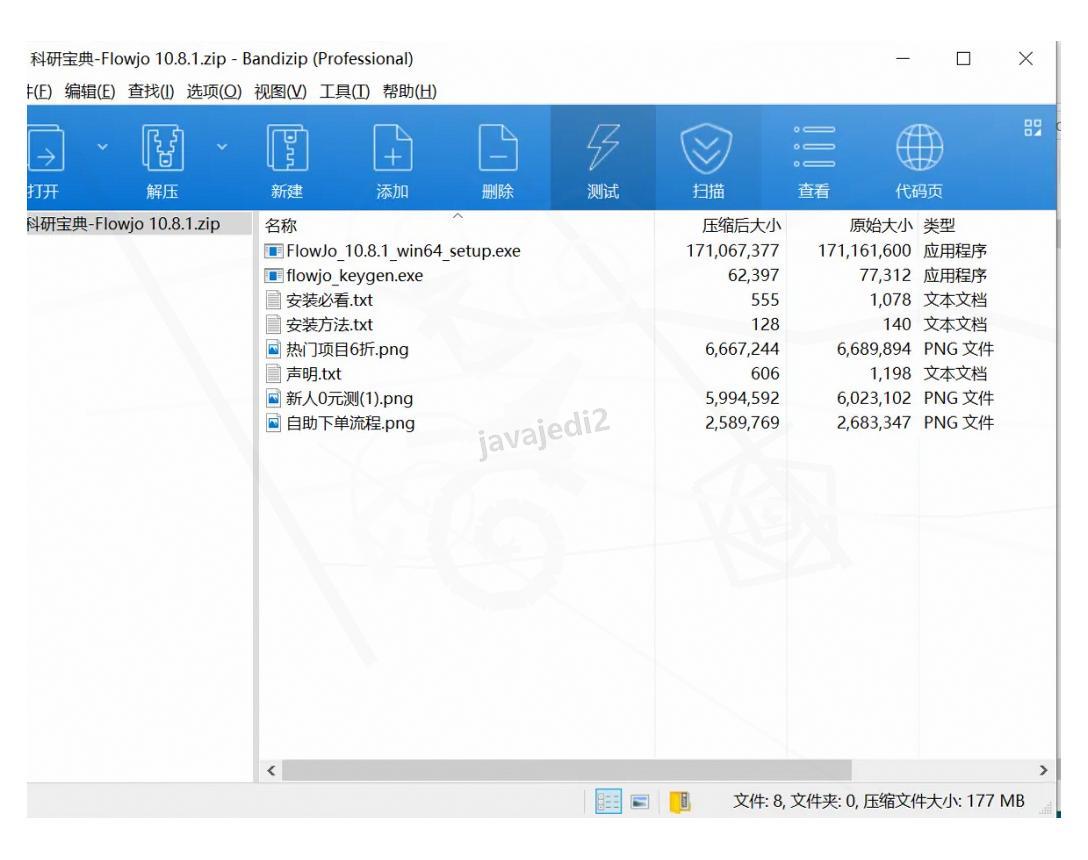The image size is (1088, 860).
Task: Click the yellow archive info icon in status bar
Action: 679,802
